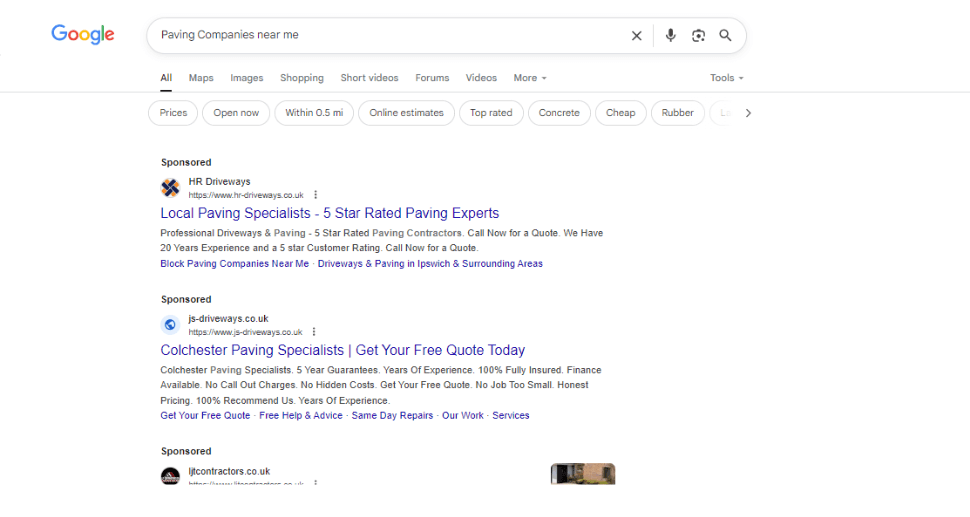The height and width of the screenshot is (517, 970).
Task: Open ljtcontractors ad house thumbnail image
Action: (x=583, y=474)
